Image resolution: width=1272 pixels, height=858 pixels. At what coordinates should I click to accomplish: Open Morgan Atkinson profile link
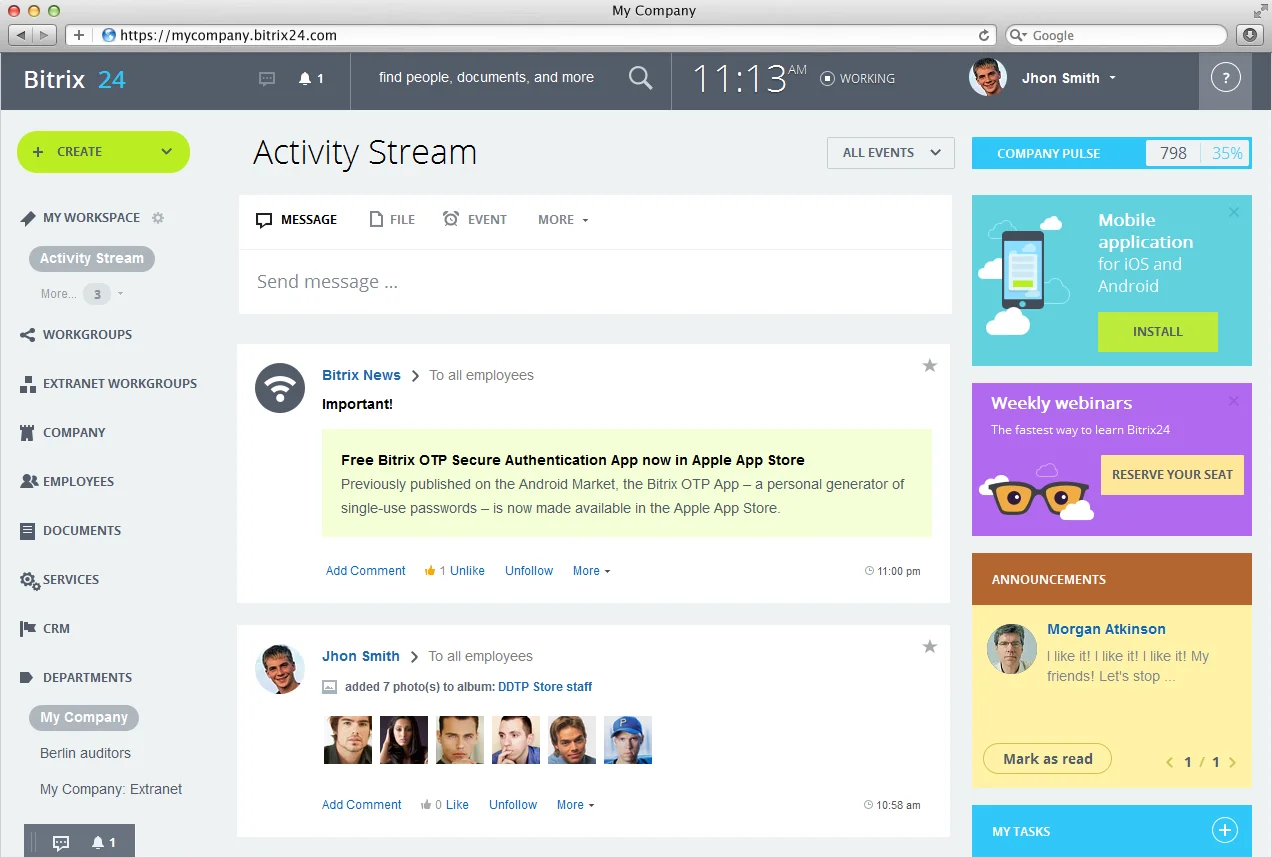[x=1106, y=629]
